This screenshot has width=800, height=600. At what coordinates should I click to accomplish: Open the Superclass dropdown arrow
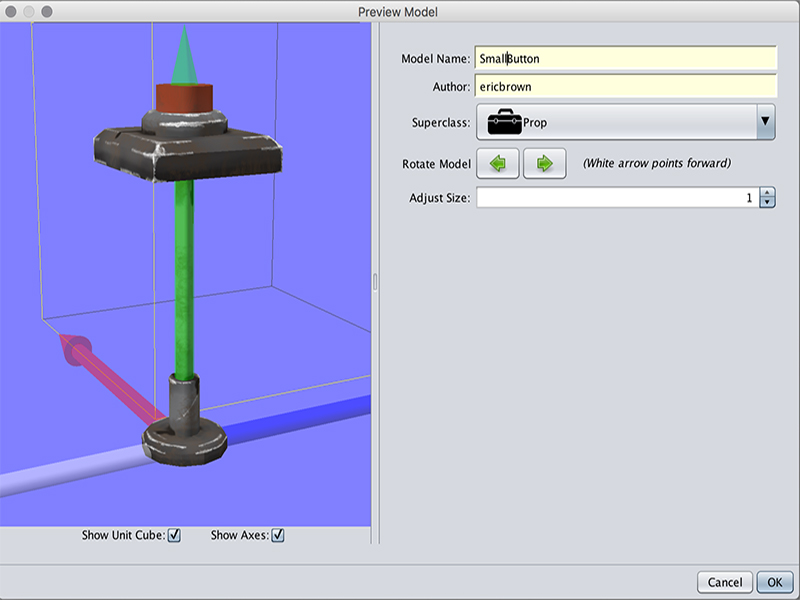tap(765, 121)
